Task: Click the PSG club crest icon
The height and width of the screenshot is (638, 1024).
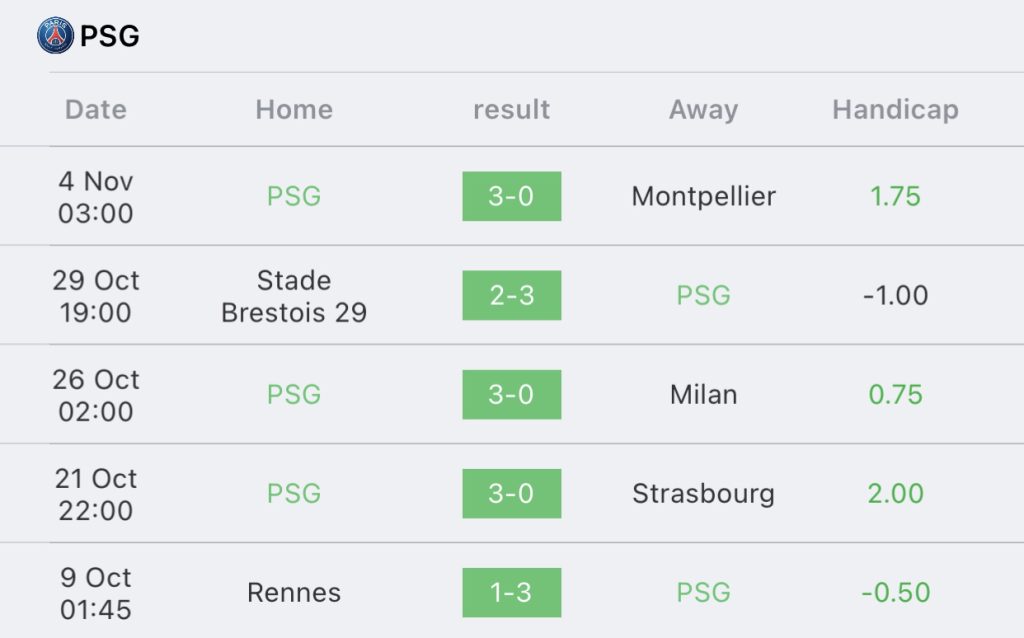Action: click(x=55, y=36)
